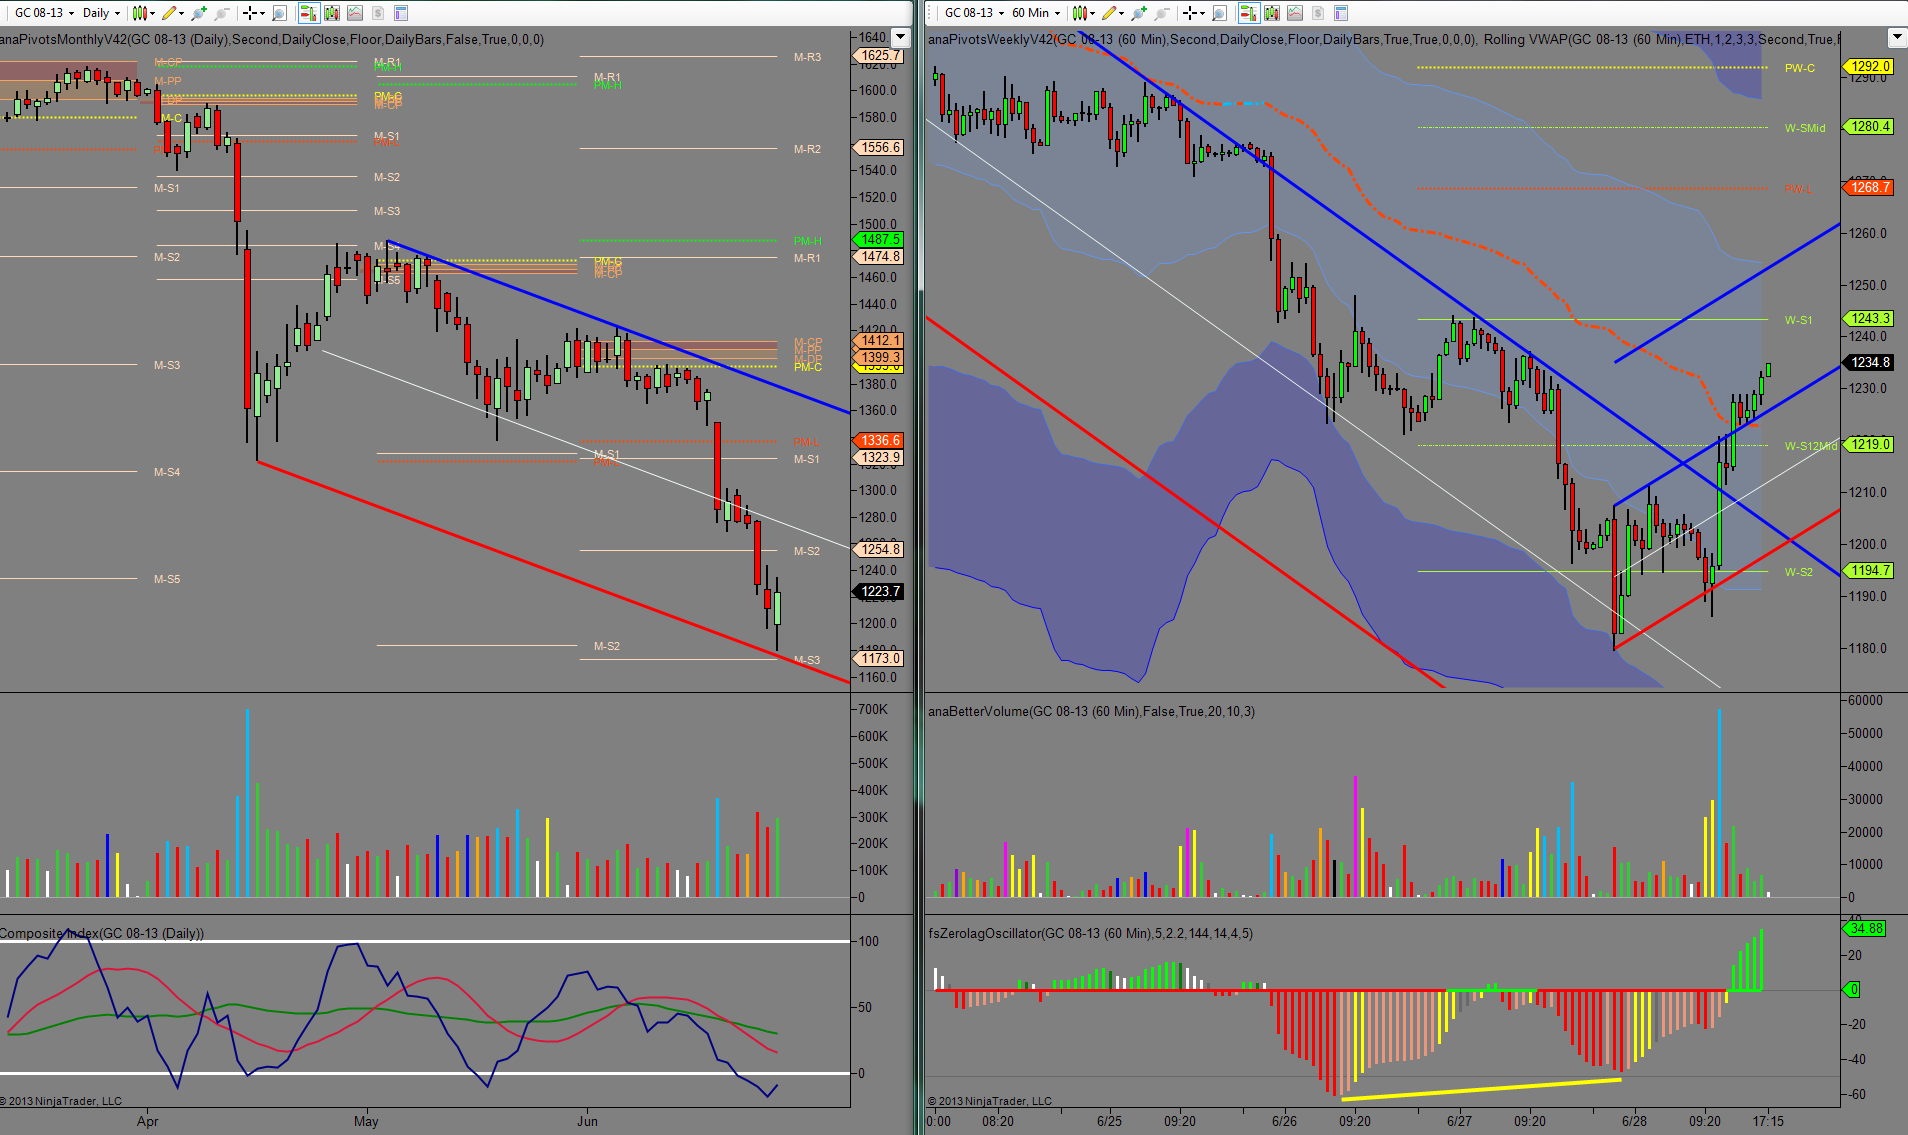Select the green 1487.5 price marker
Viewport: 1908px width, 1135px height.
click(878, 239)
